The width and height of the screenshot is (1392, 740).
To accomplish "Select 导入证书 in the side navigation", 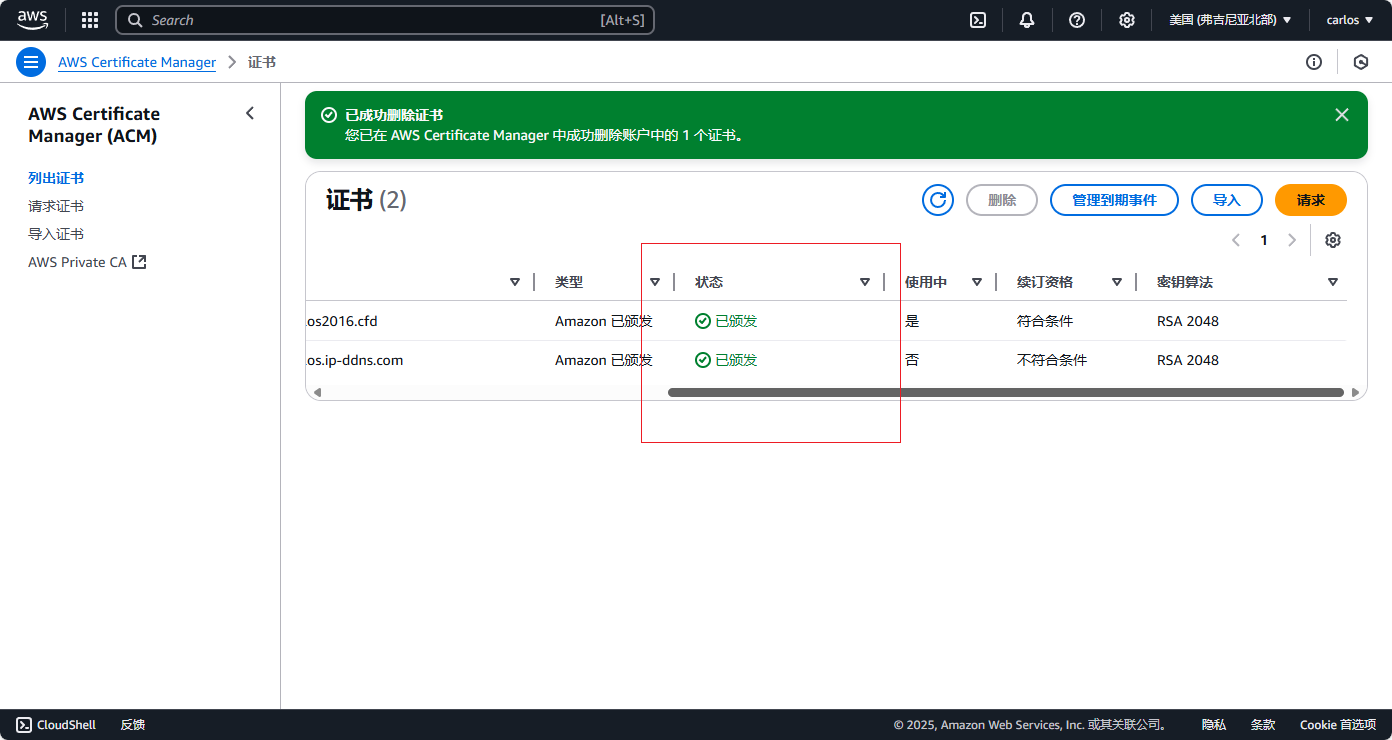I will (x=56, y=234).
